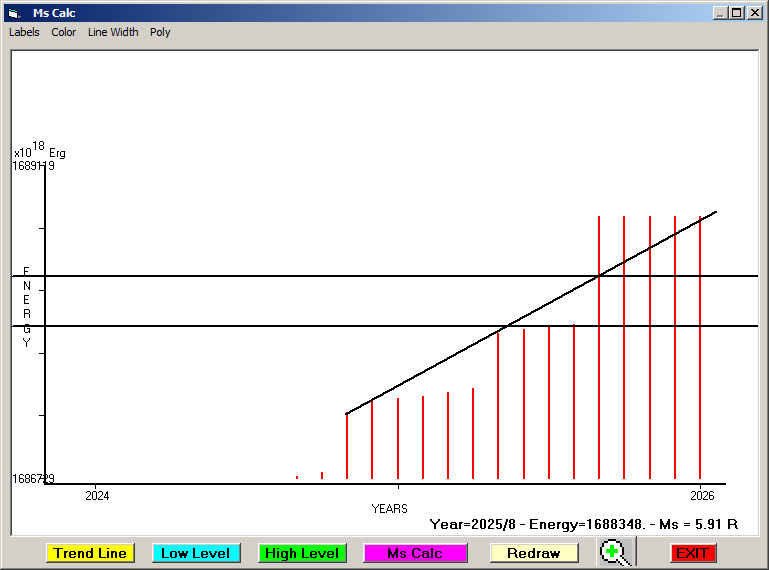
Task: Open the Color menu
Action: [64, 32]
